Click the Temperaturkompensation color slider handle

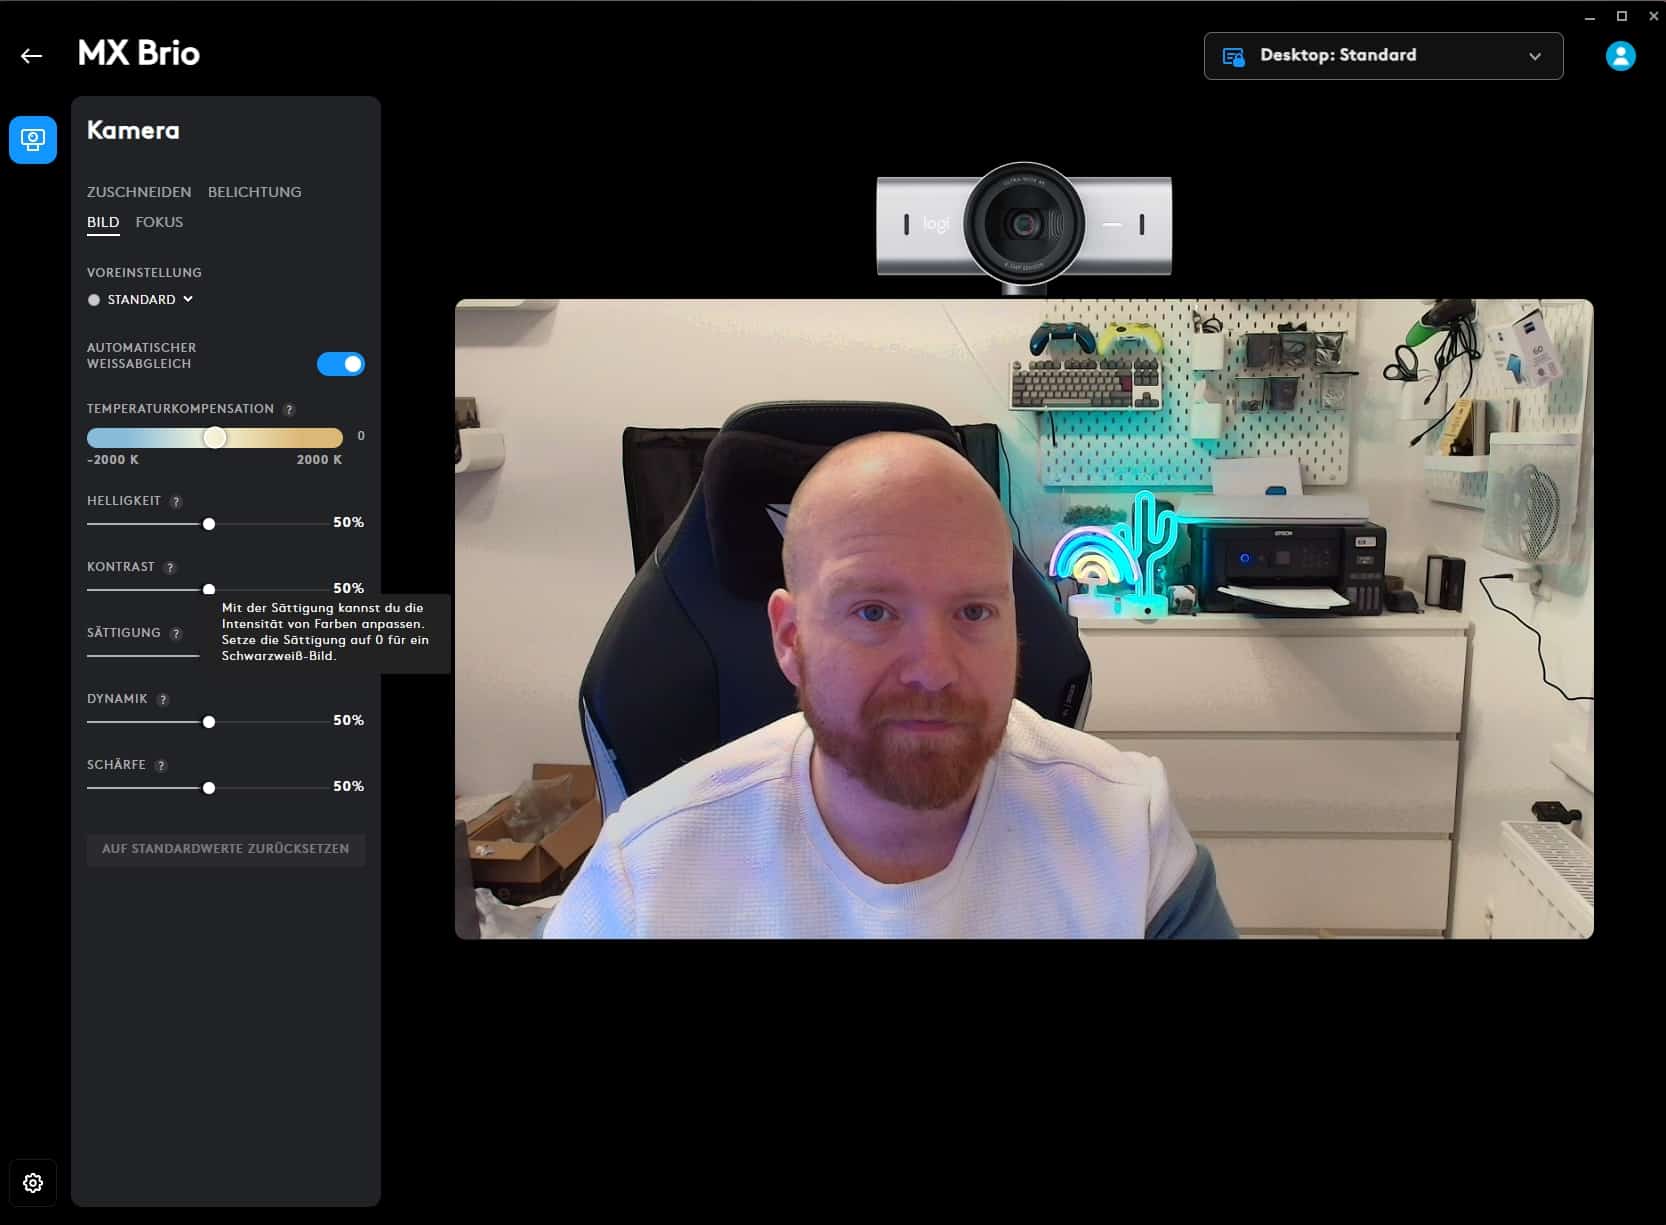(215, 438)
